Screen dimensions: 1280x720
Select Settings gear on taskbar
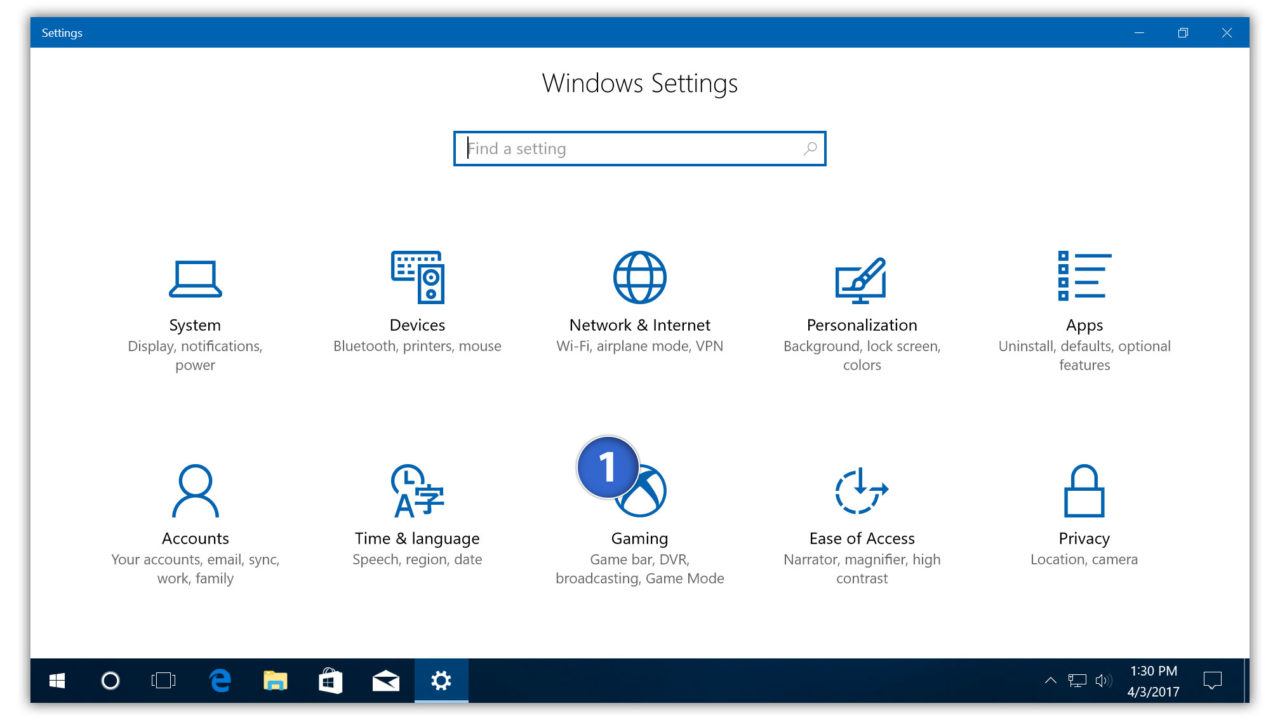(441, 681)
